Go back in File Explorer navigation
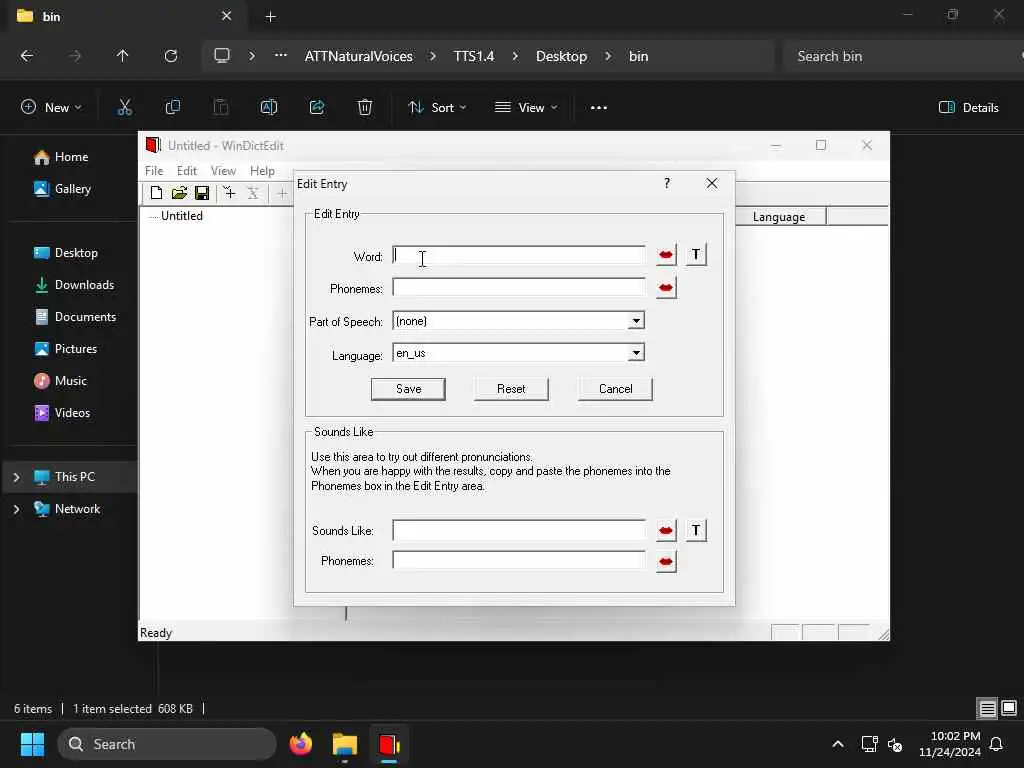Viewport: 1024px width, 768px height. (27, 56)
